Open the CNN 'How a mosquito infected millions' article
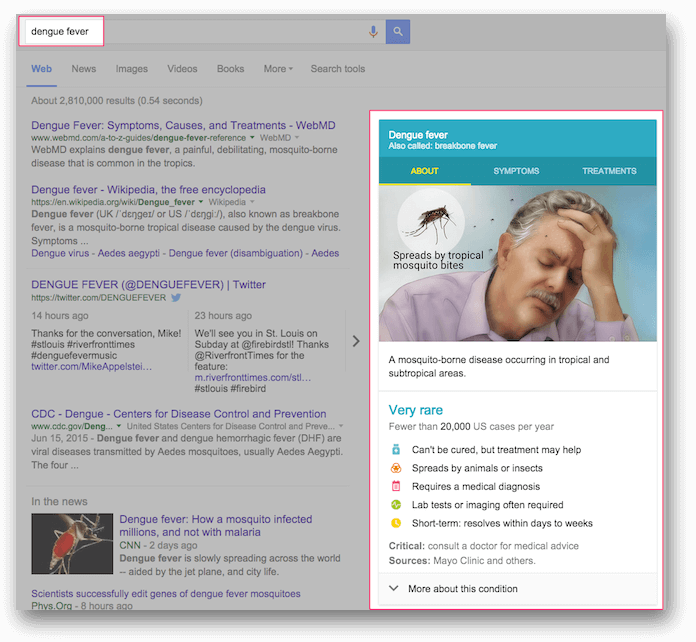 coord(216,526)
